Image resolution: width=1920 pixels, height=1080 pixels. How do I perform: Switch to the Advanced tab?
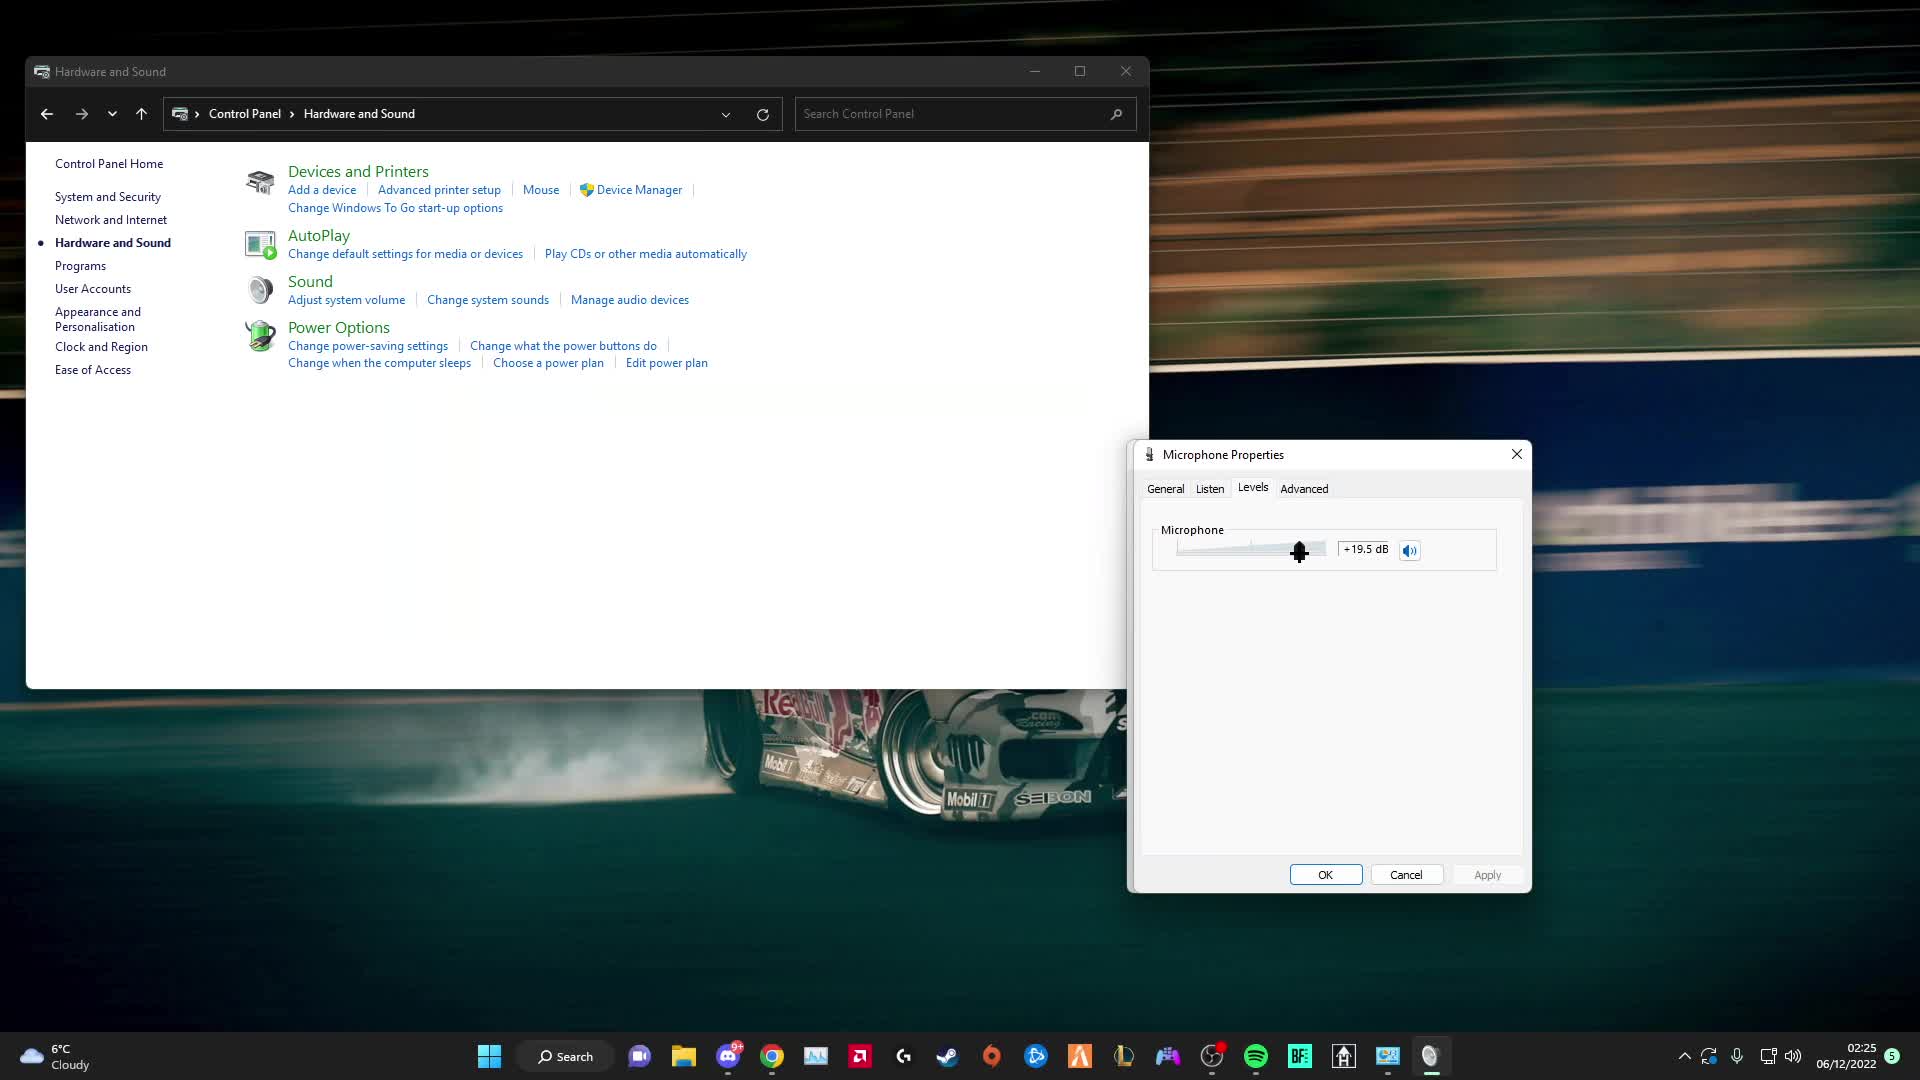tap(1304, 489)
